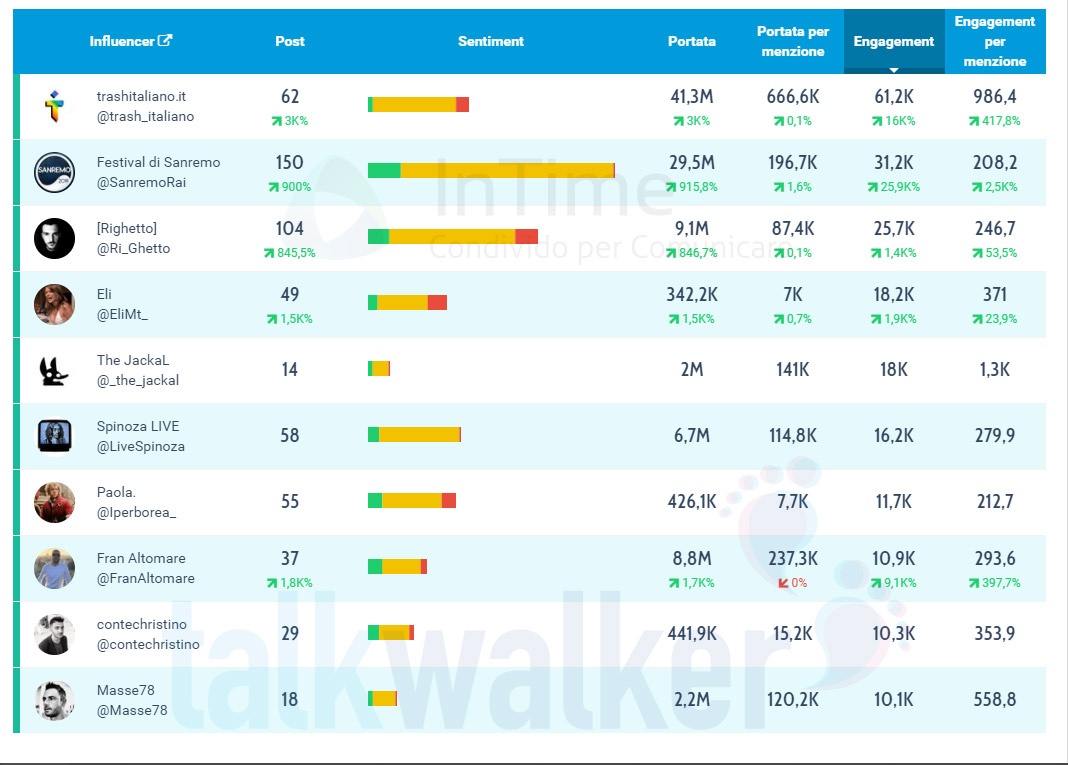Select the 1,3K value
Image resolution: width=1068 pixels, height=765 pixels.
(x=994, y=369)
